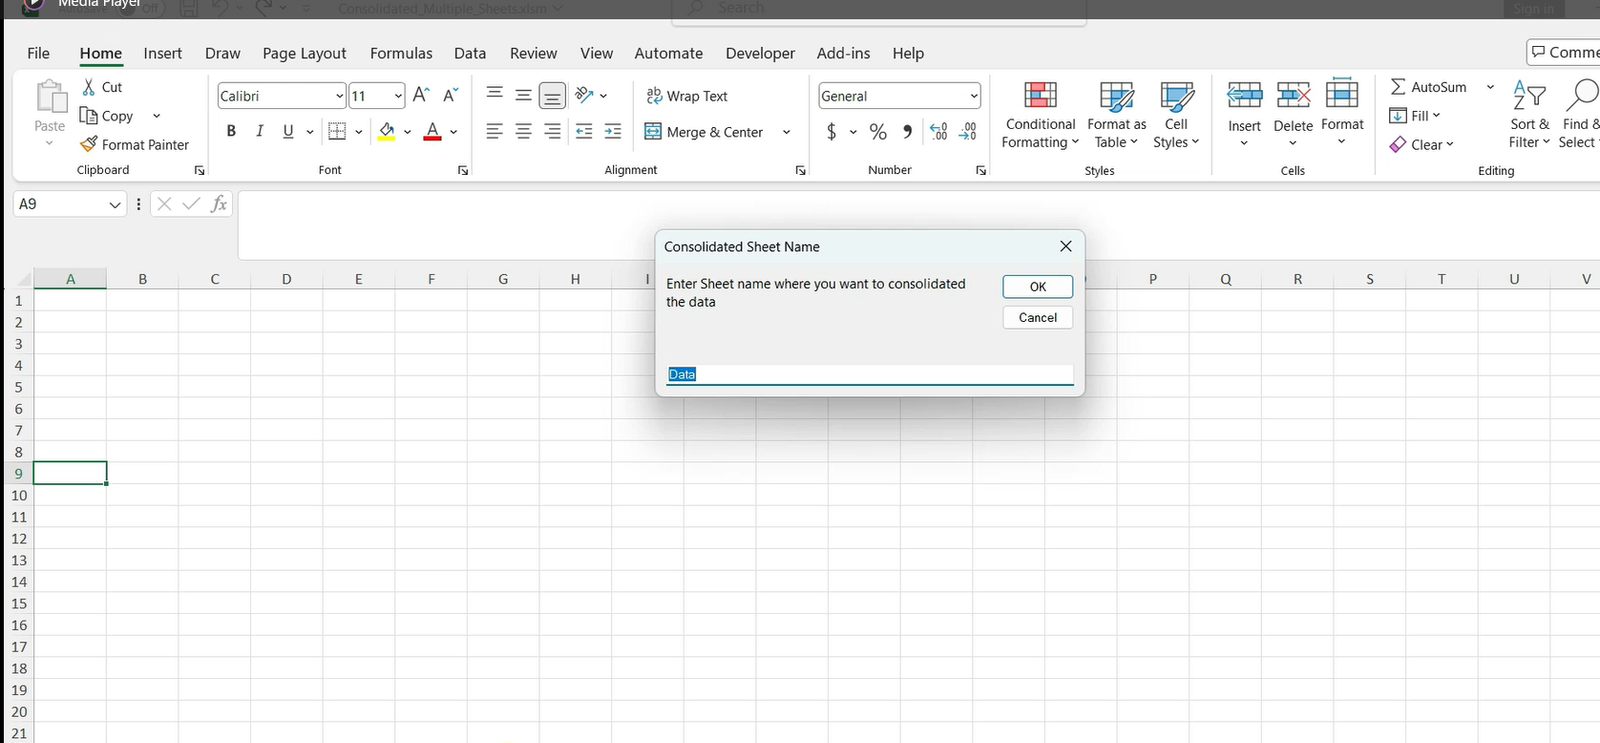The width and height of the screenshot is (1600, 743).
Task: Click the AutoSum sigma icon
Action: [x=1398, y=87]
